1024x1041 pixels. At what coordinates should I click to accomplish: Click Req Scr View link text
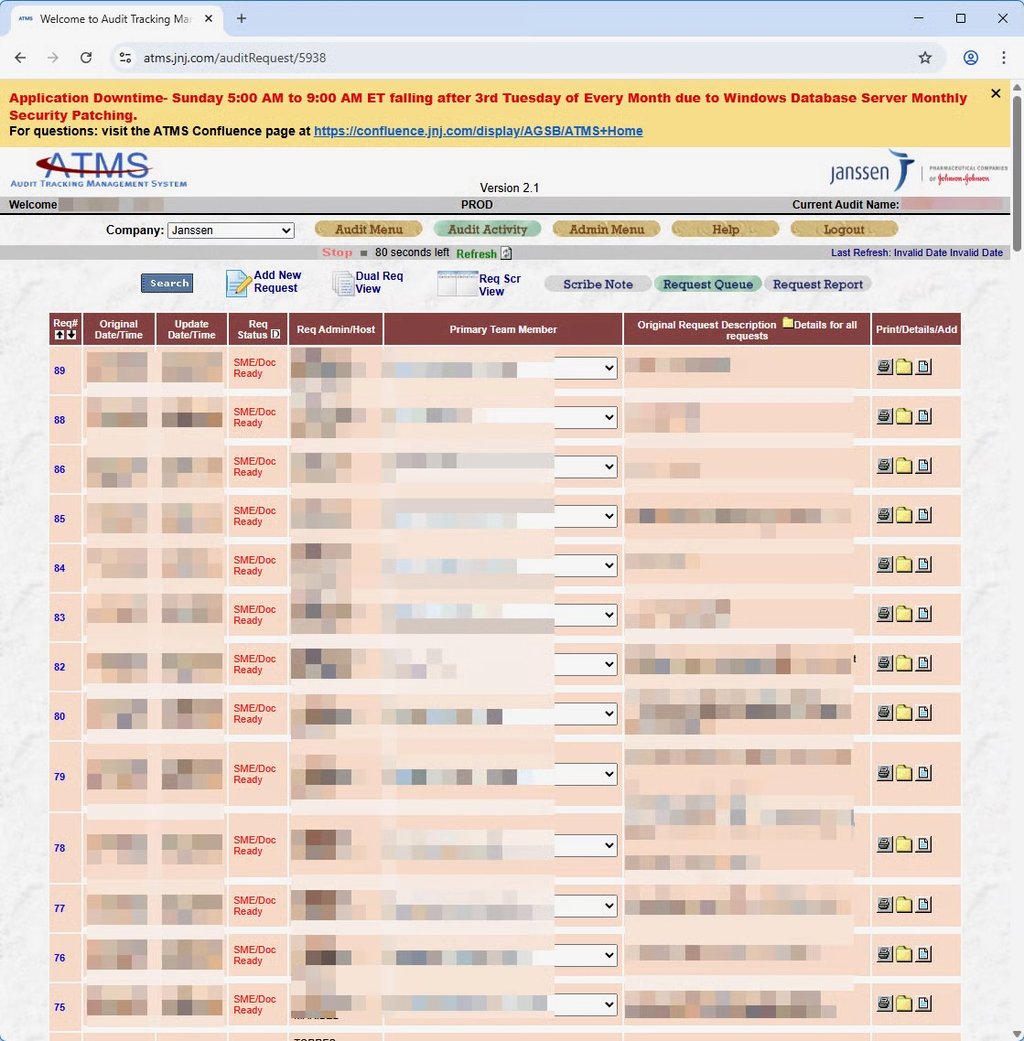tap(499, 285)
